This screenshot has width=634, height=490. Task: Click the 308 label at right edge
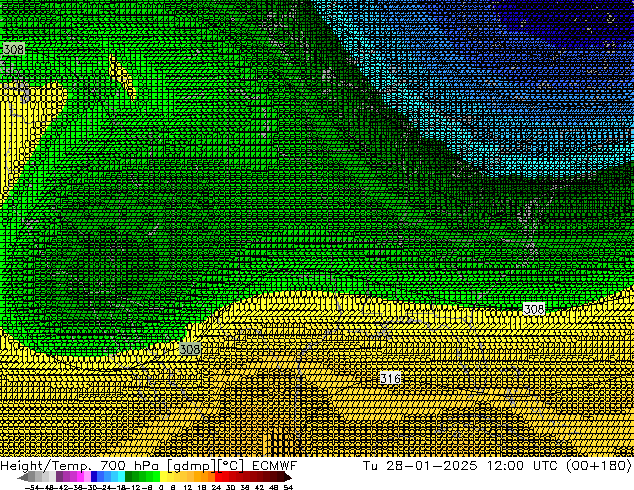[534, 309]
